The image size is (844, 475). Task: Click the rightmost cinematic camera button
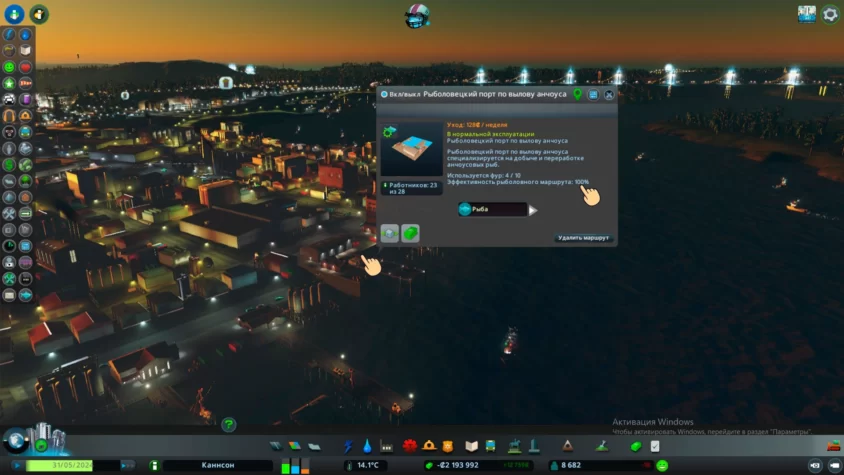pos(834,465)
